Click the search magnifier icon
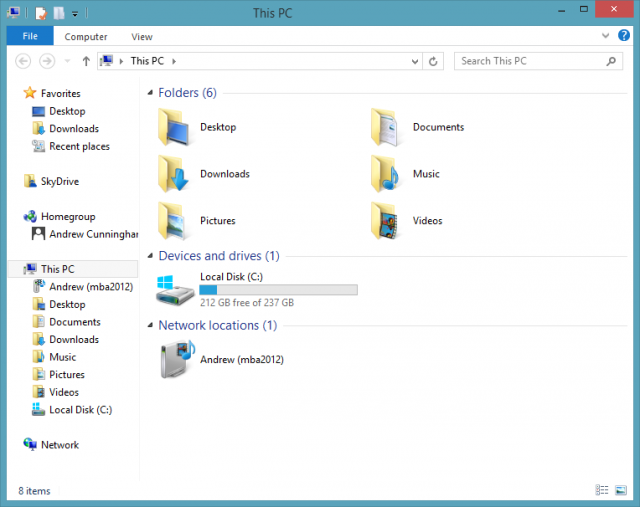The image size is (640, 507). 611,61
